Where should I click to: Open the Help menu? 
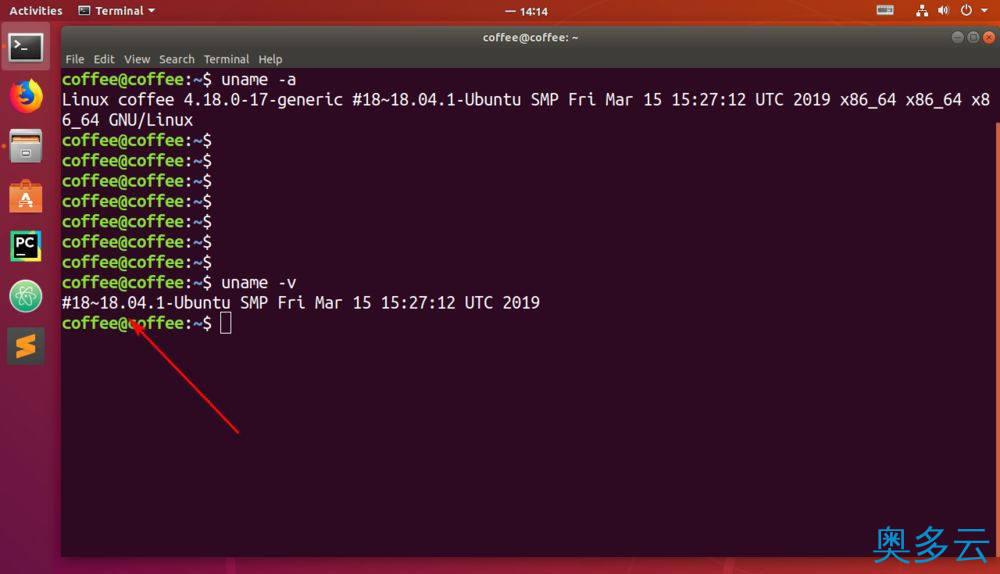[x=270, y=59]
